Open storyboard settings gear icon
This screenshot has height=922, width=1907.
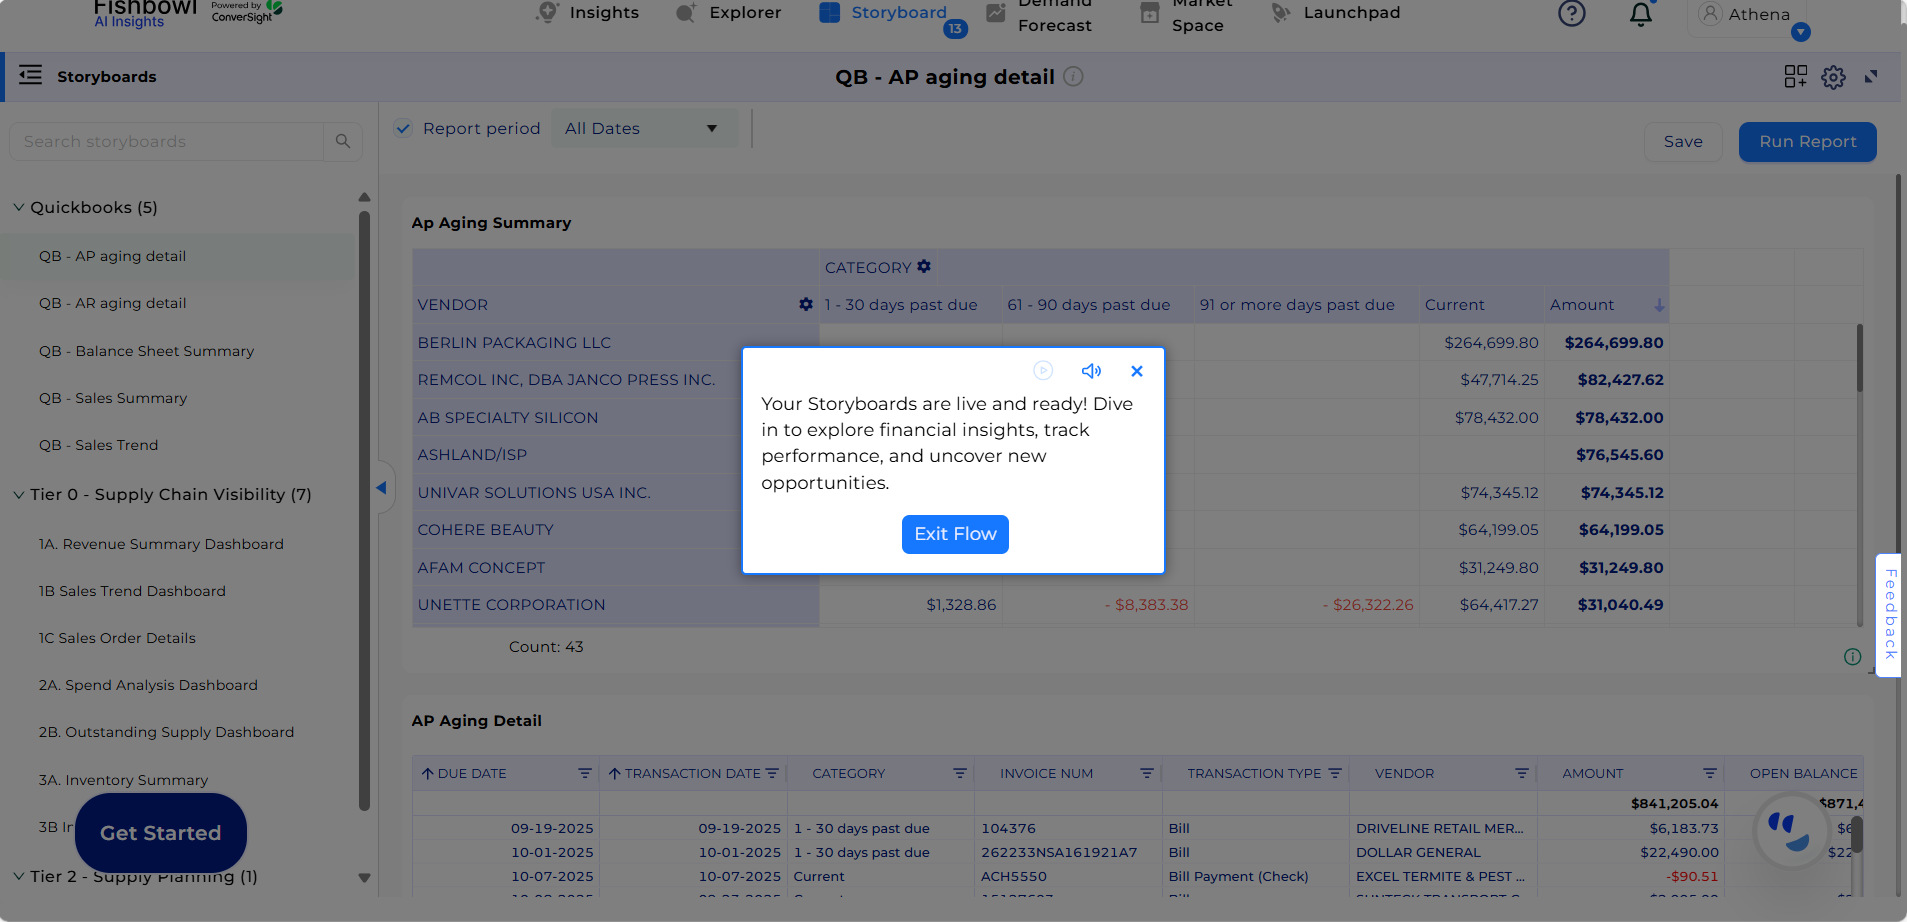point(1833,77)
